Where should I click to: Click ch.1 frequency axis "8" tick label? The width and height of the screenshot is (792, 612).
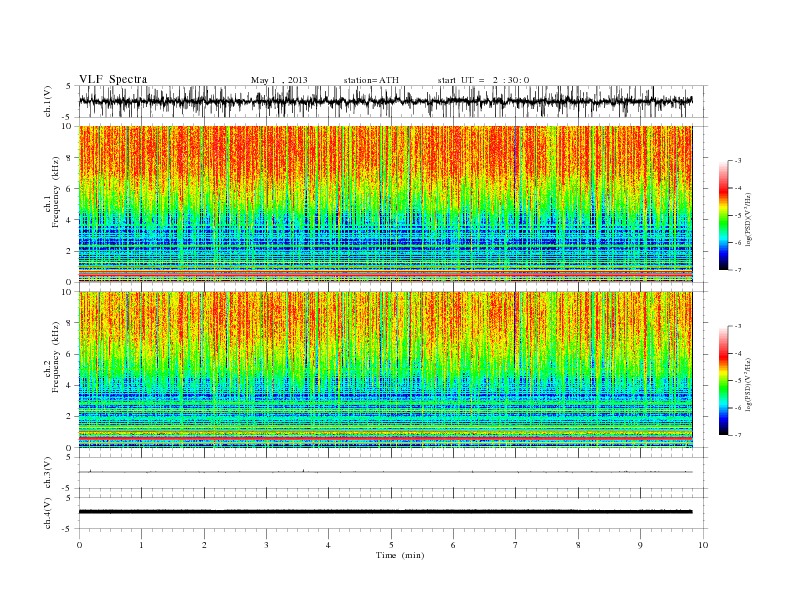(70, 158)
